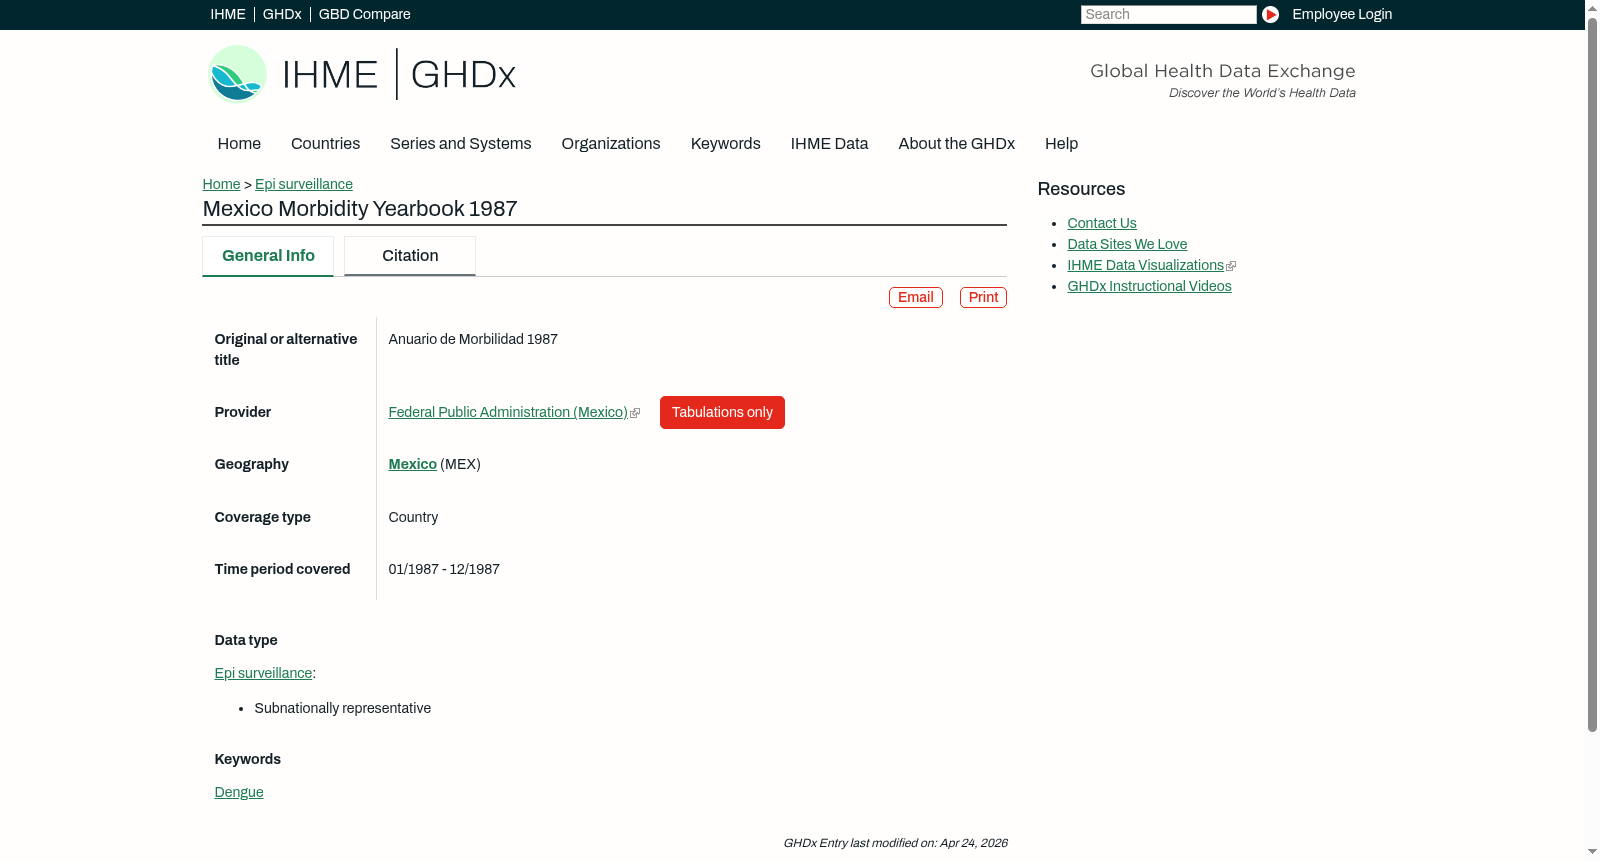Open the Help menu item

click(x=1061, y=143)
